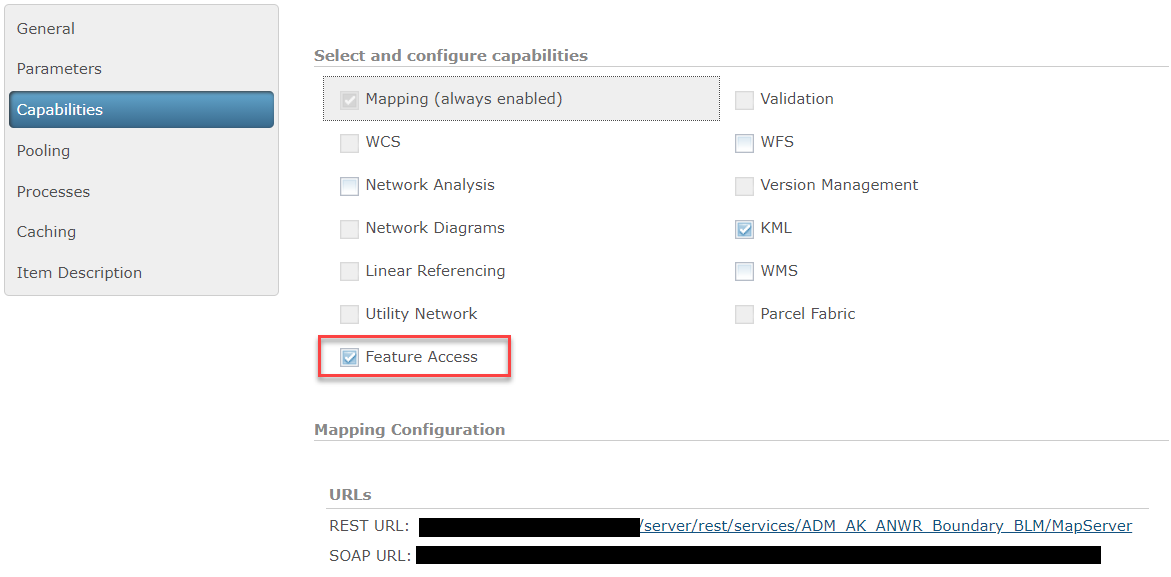Enable Network Diagrams support
The image size is (1171, 577).
tap(349, 228)
